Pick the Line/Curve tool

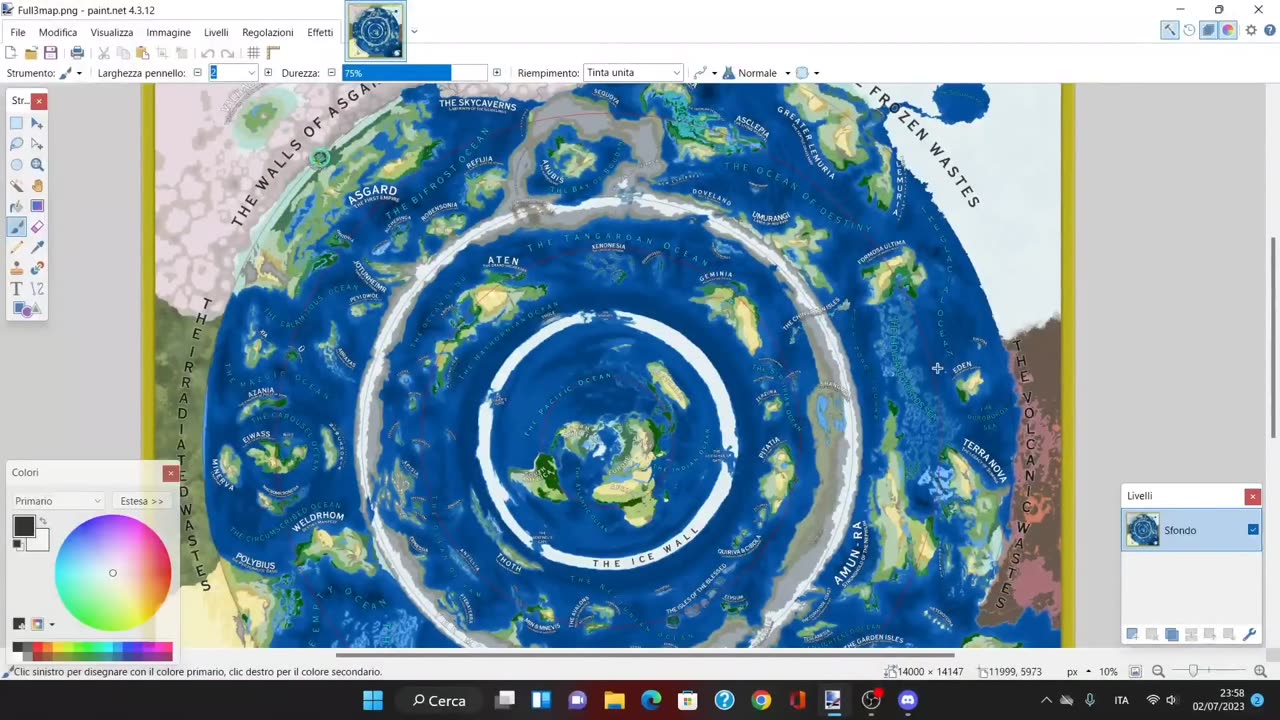coord(37,289)
